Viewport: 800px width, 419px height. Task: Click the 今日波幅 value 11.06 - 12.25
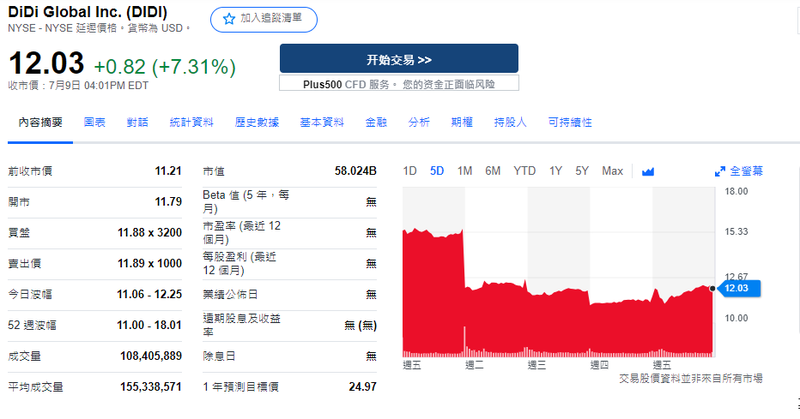click(149, 294)
